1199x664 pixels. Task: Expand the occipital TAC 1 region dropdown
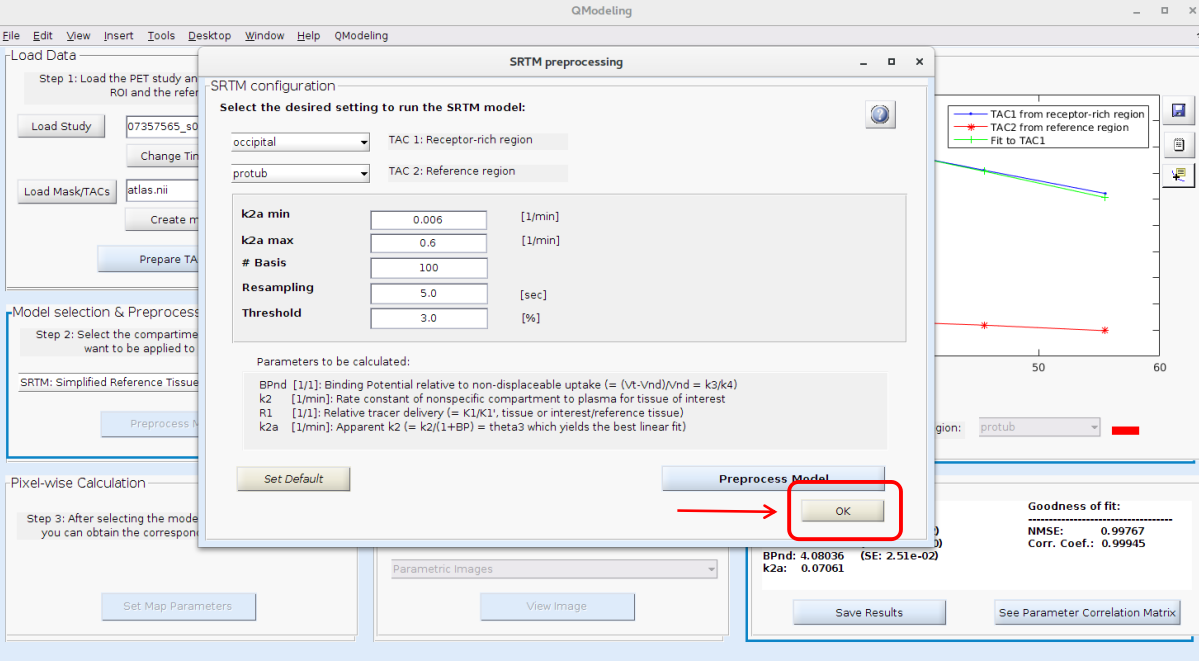(x=300, y=142)
